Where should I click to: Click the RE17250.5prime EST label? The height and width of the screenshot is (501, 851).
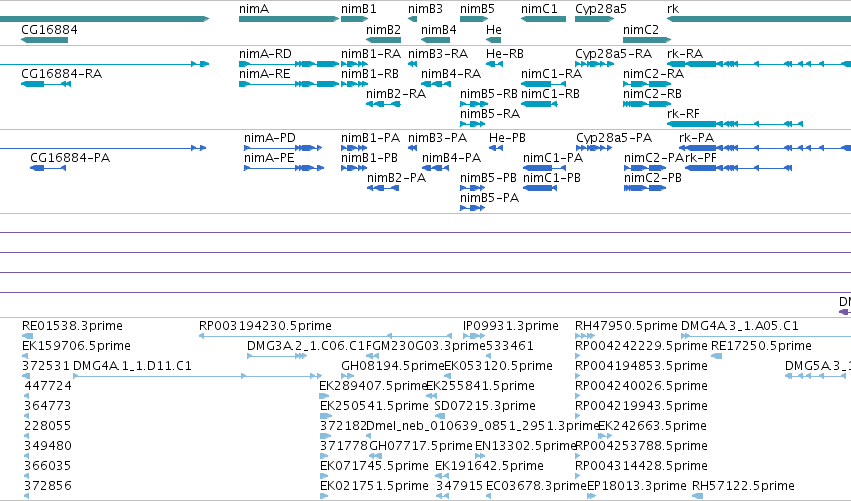(x=761, y=346)
